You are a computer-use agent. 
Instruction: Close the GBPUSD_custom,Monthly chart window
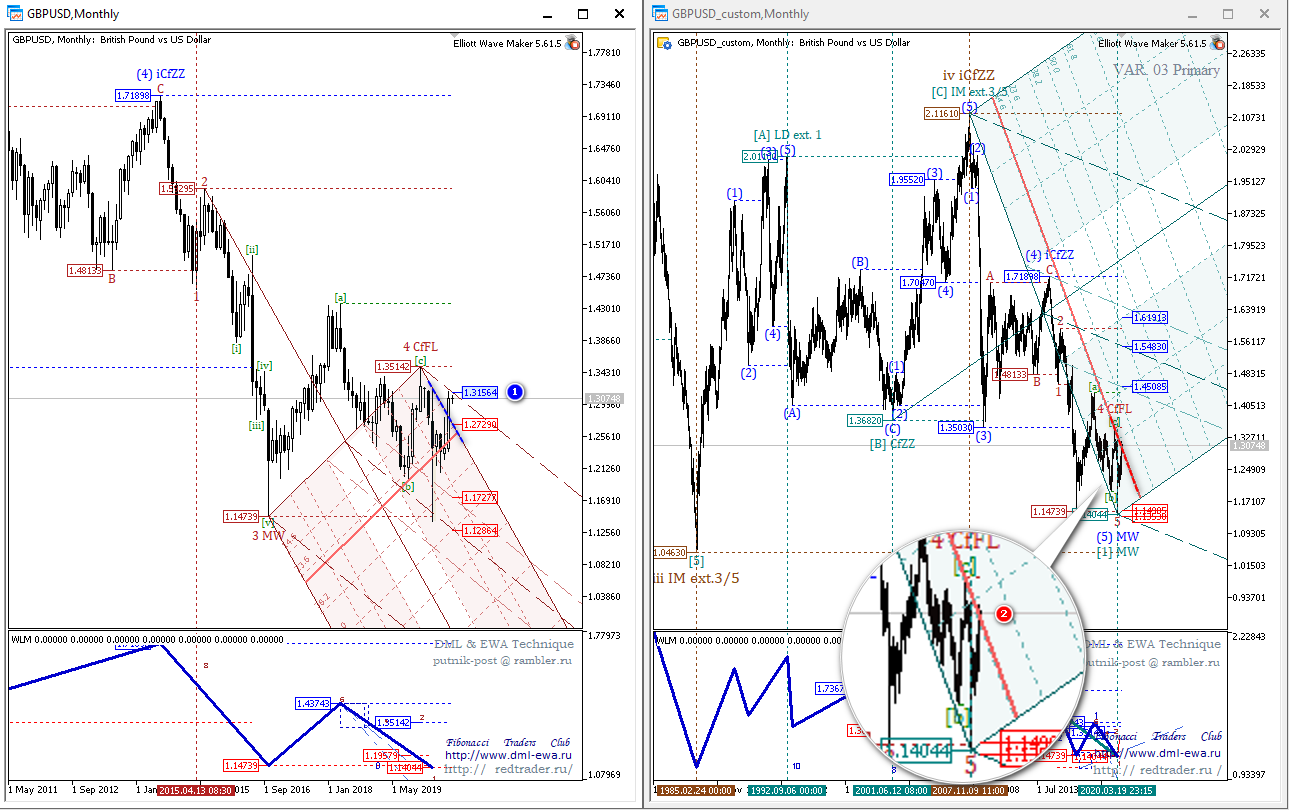coord(1266,14)
